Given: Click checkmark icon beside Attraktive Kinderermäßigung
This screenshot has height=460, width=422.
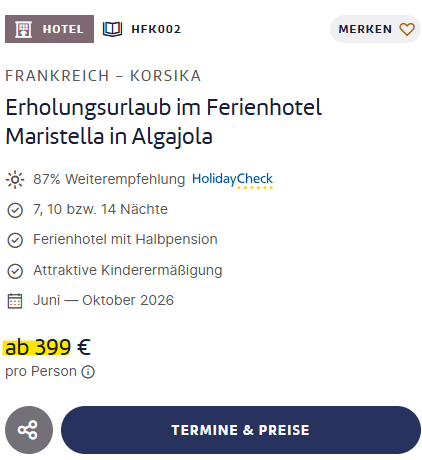Looking at the screenshot, I should point(15,271).
